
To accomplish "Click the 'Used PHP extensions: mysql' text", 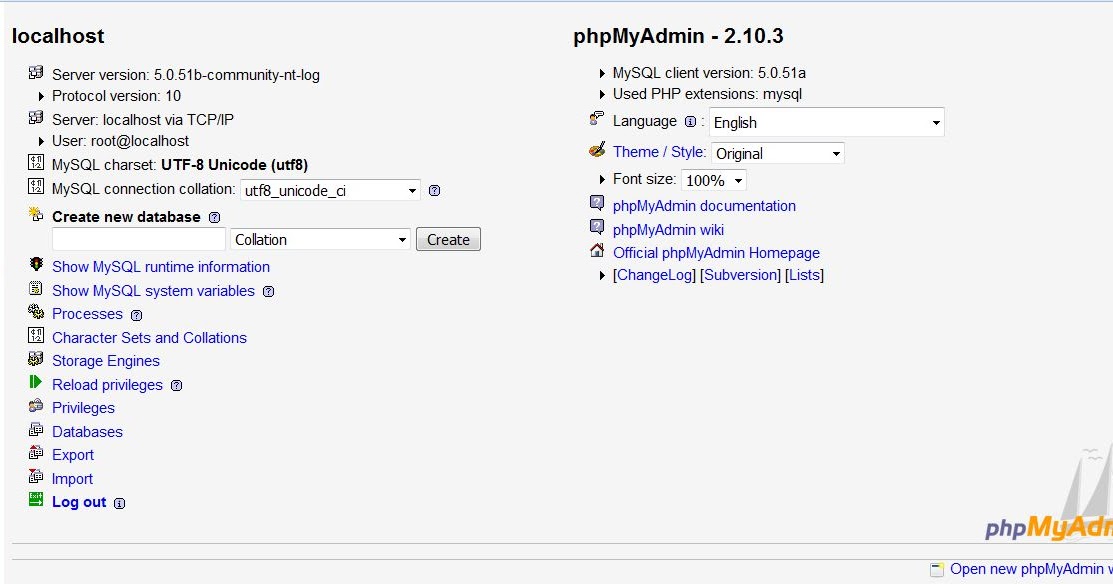I will pos(707,94).
